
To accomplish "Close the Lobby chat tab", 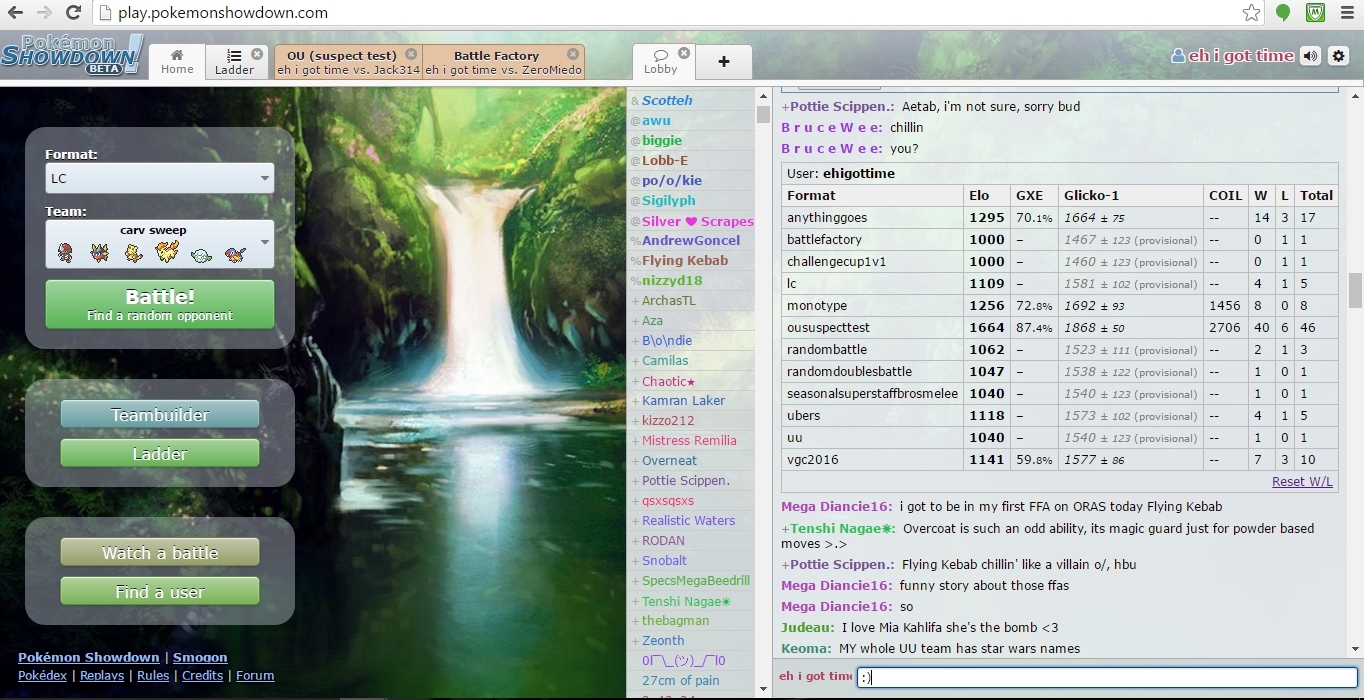I will (x=684, y=53).
